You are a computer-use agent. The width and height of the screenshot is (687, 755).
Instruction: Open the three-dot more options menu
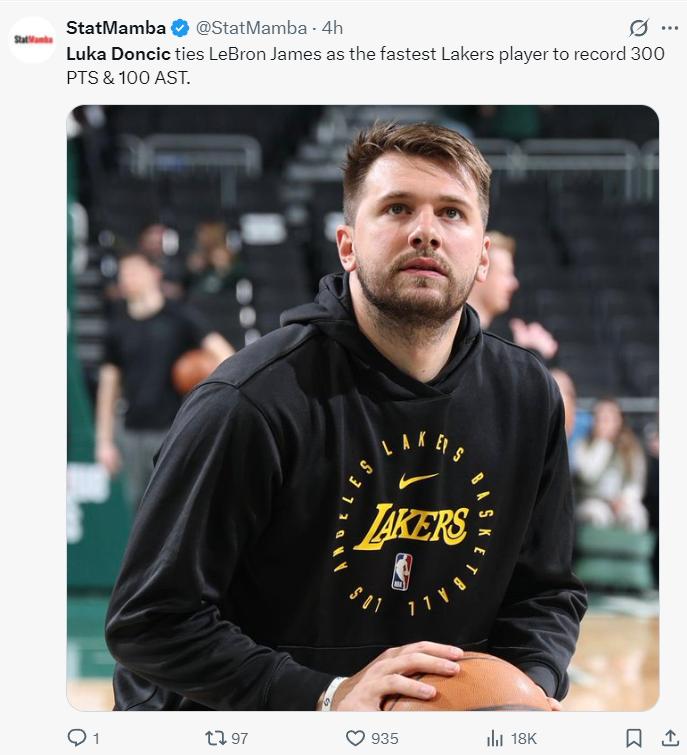tap(670, 28)
